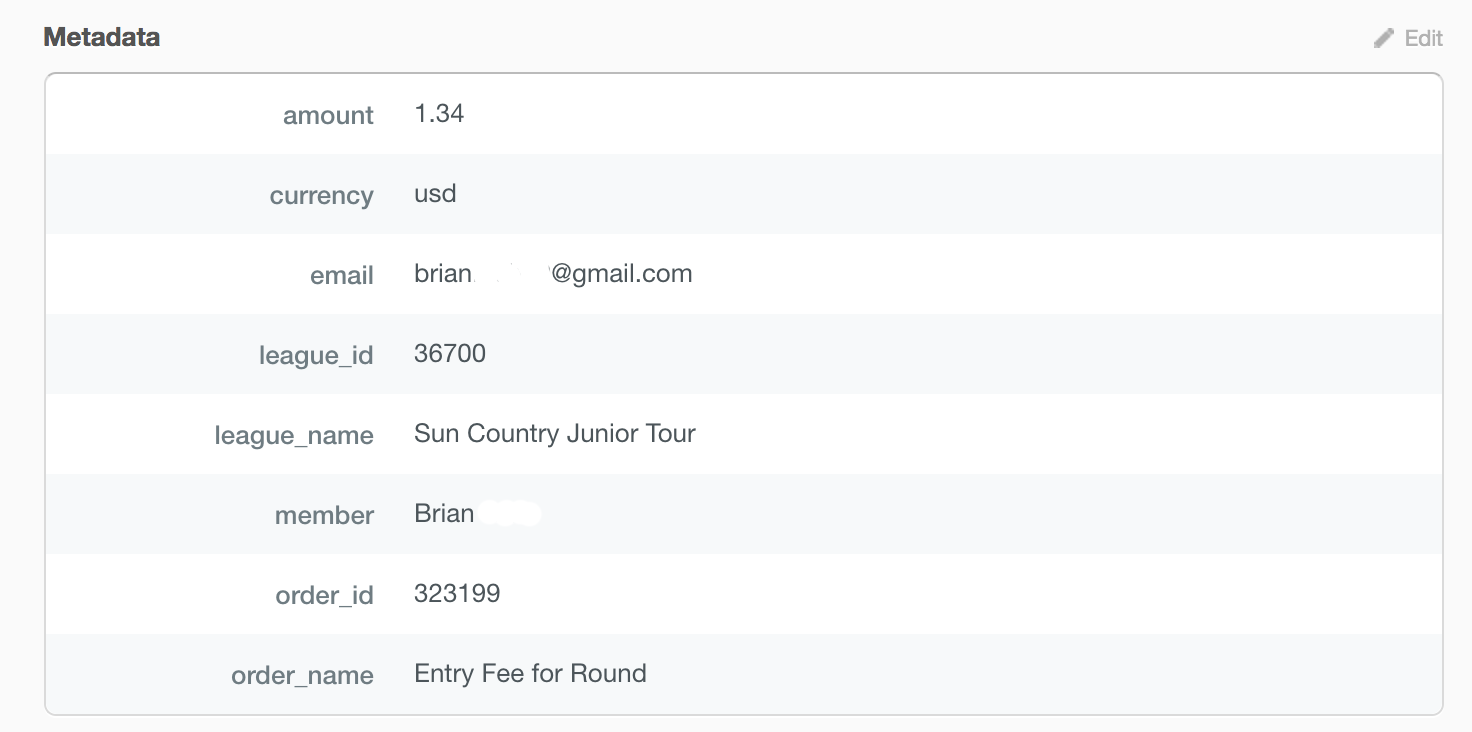Screen dimensions: 1472x732
Task: Click the league_name key label
Action: 294,436
